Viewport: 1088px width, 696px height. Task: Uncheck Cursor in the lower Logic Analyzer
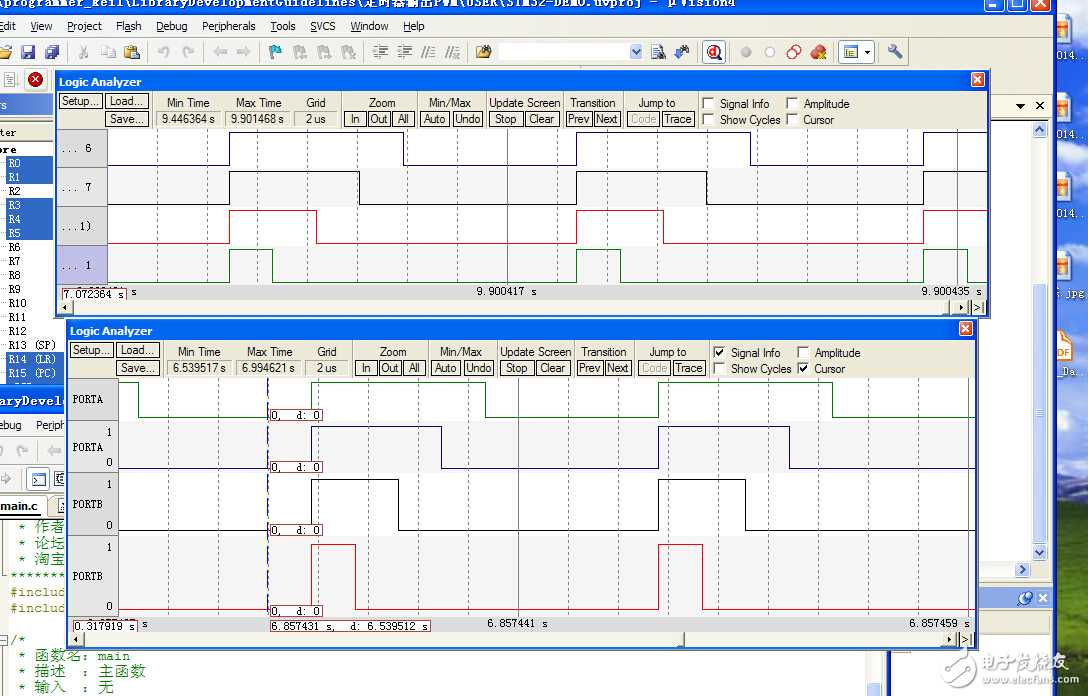point(803,368)
